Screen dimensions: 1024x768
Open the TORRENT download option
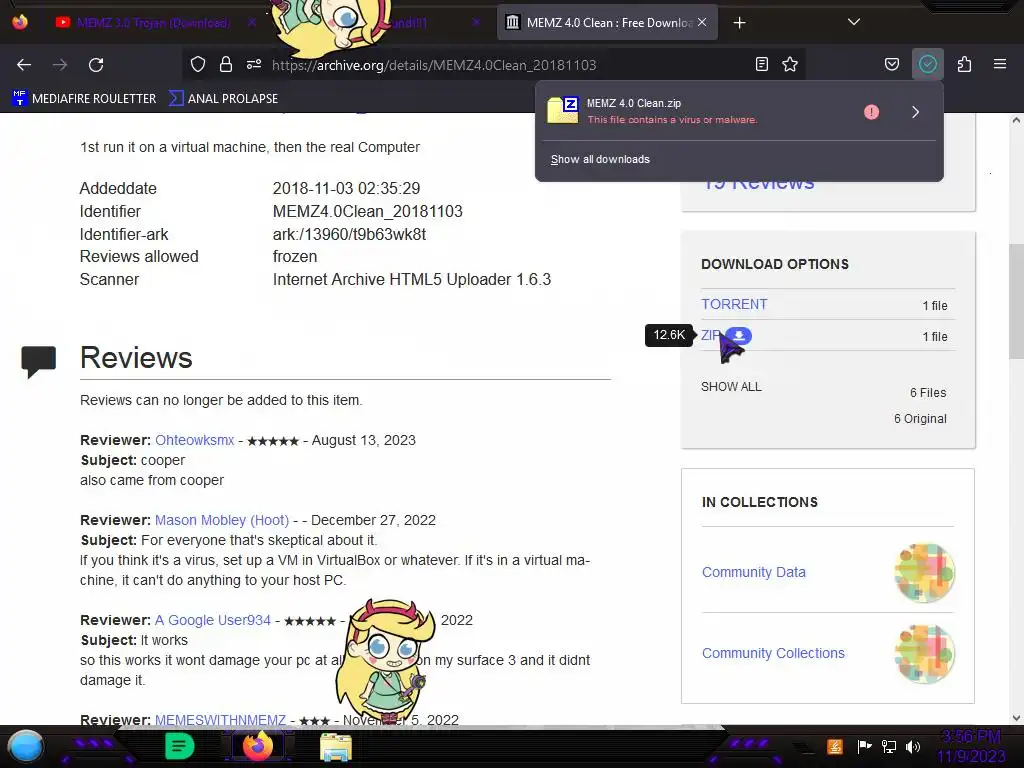pos(734,304)
